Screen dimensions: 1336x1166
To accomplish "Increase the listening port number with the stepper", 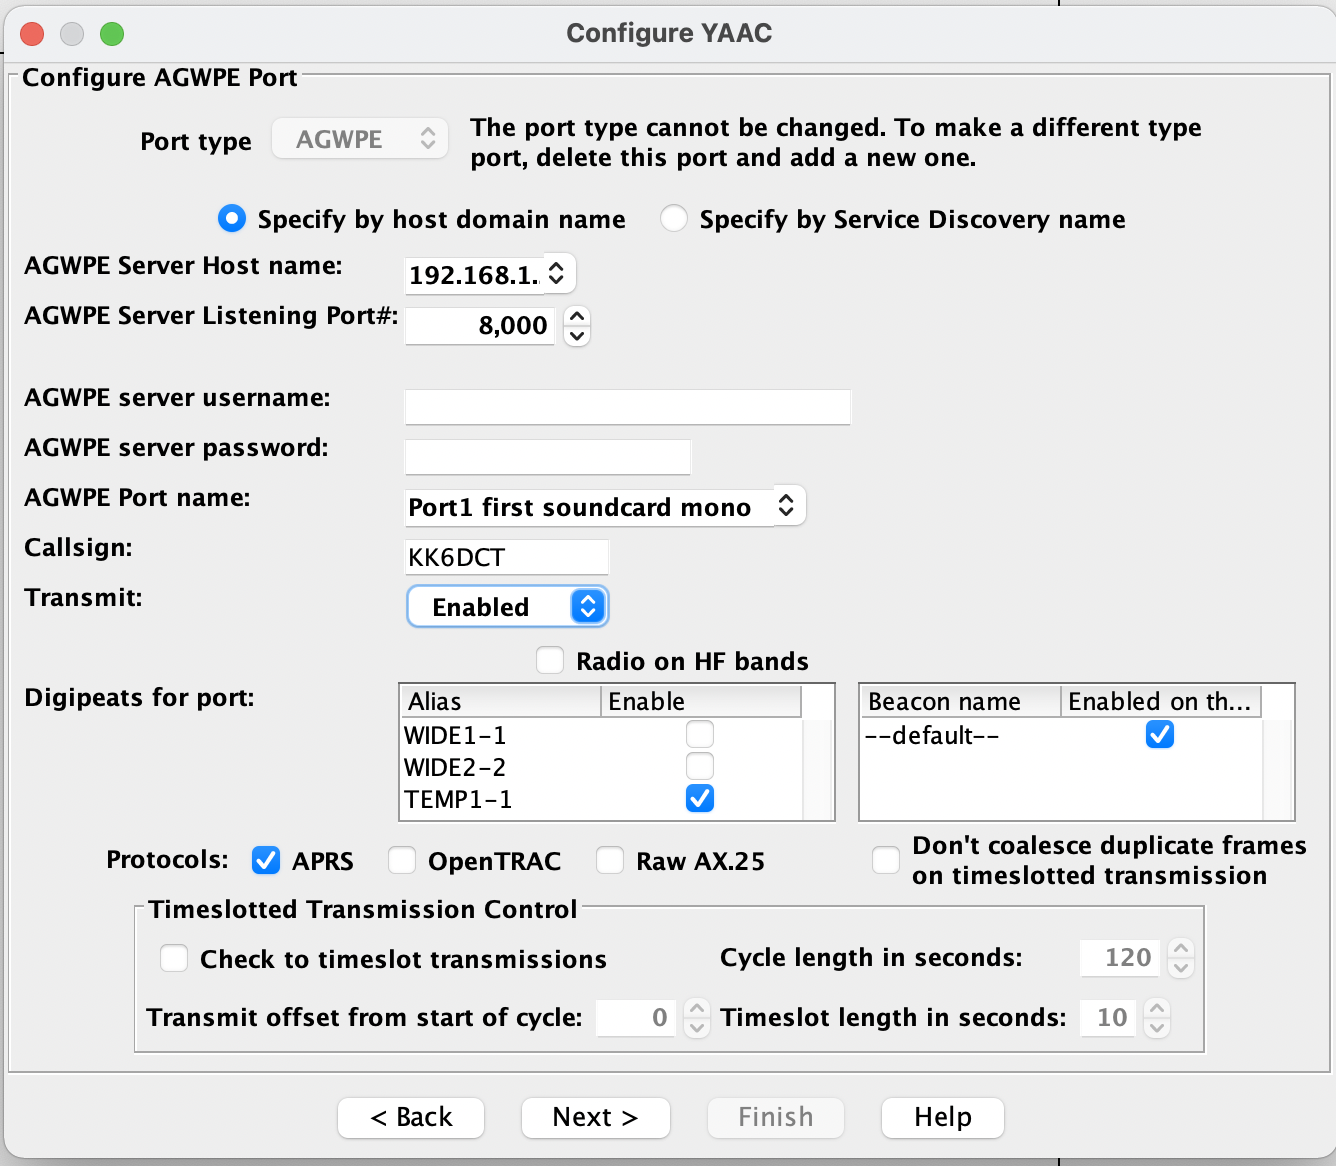I will click(x=577, y=315).
